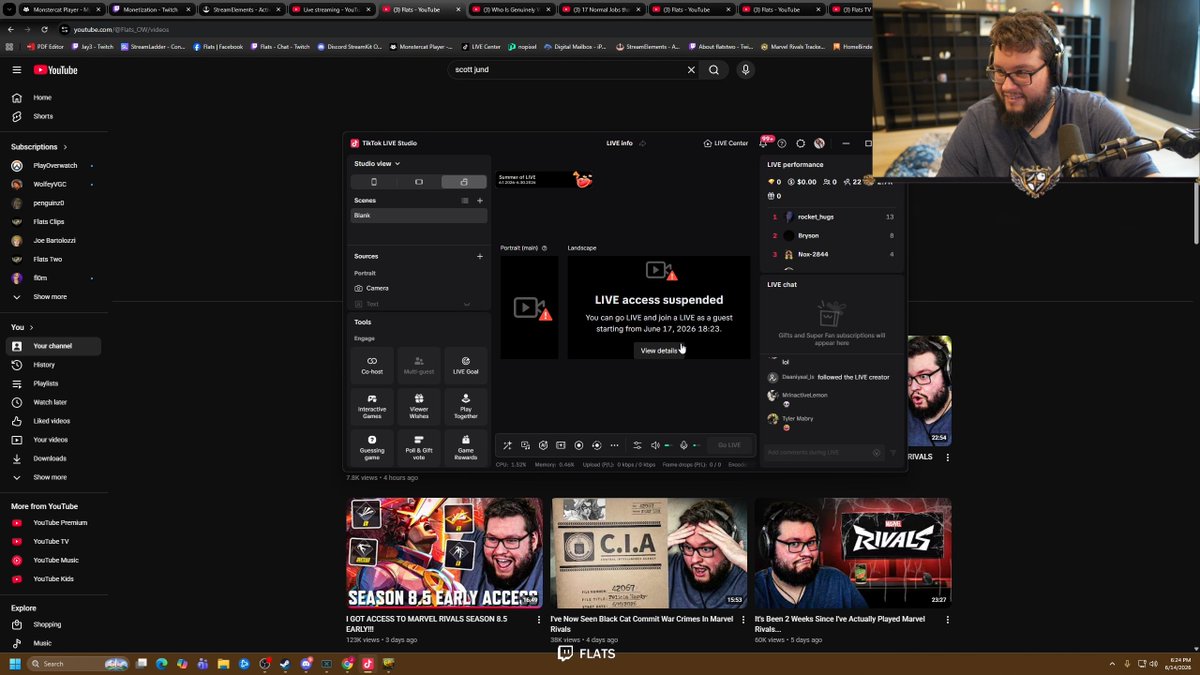Open the LIVE Goal tool
The width and height of the screenshot is (1200, 675).
click(466, 365)
